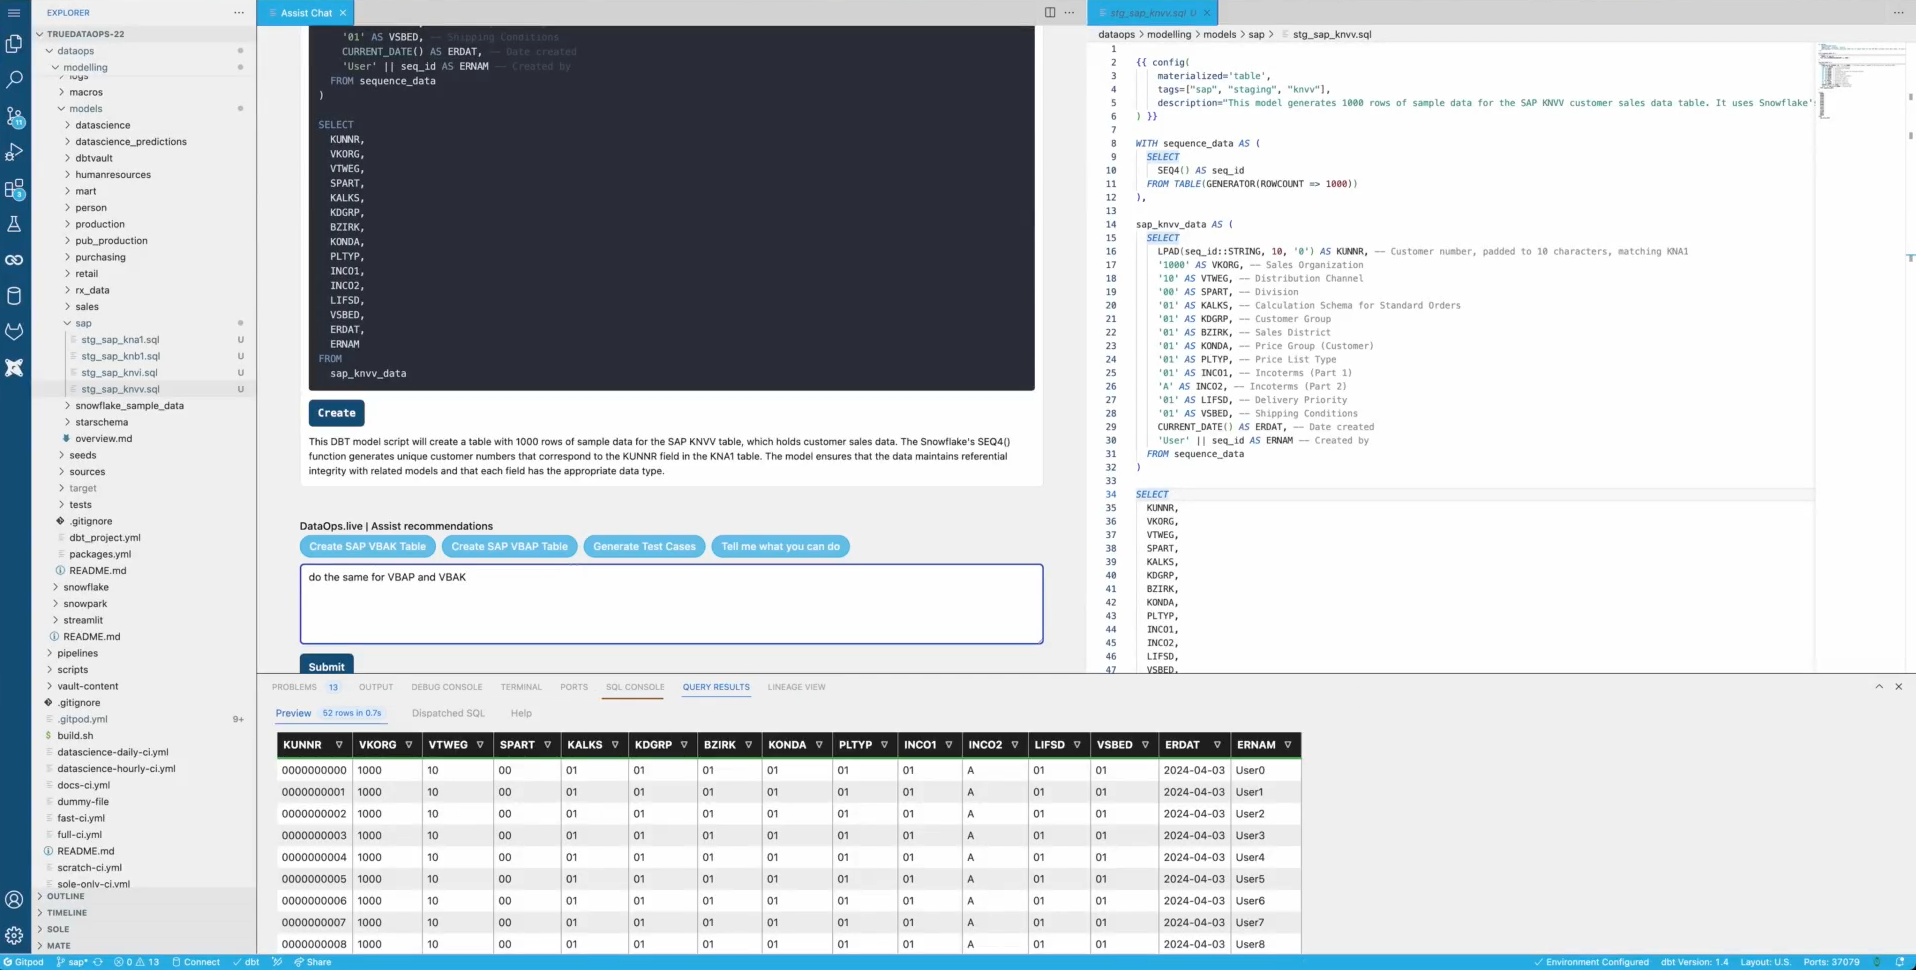Open the Search sidebar
1916x970 pixels.
pos(14,80)
